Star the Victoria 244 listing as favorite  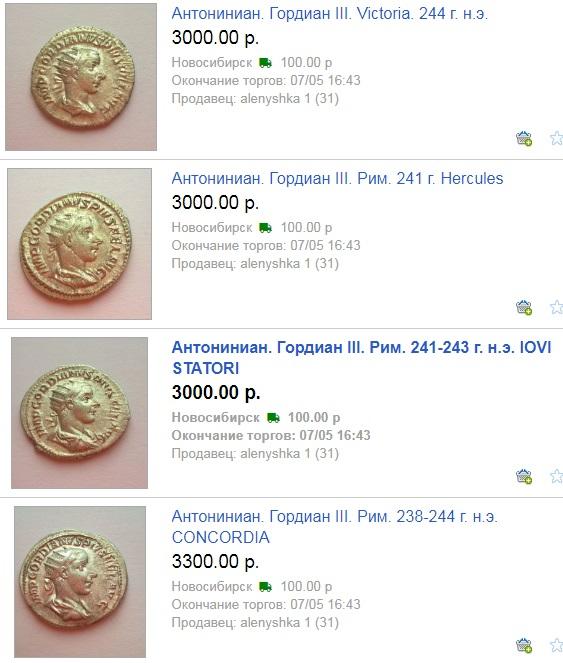point(556,138)
